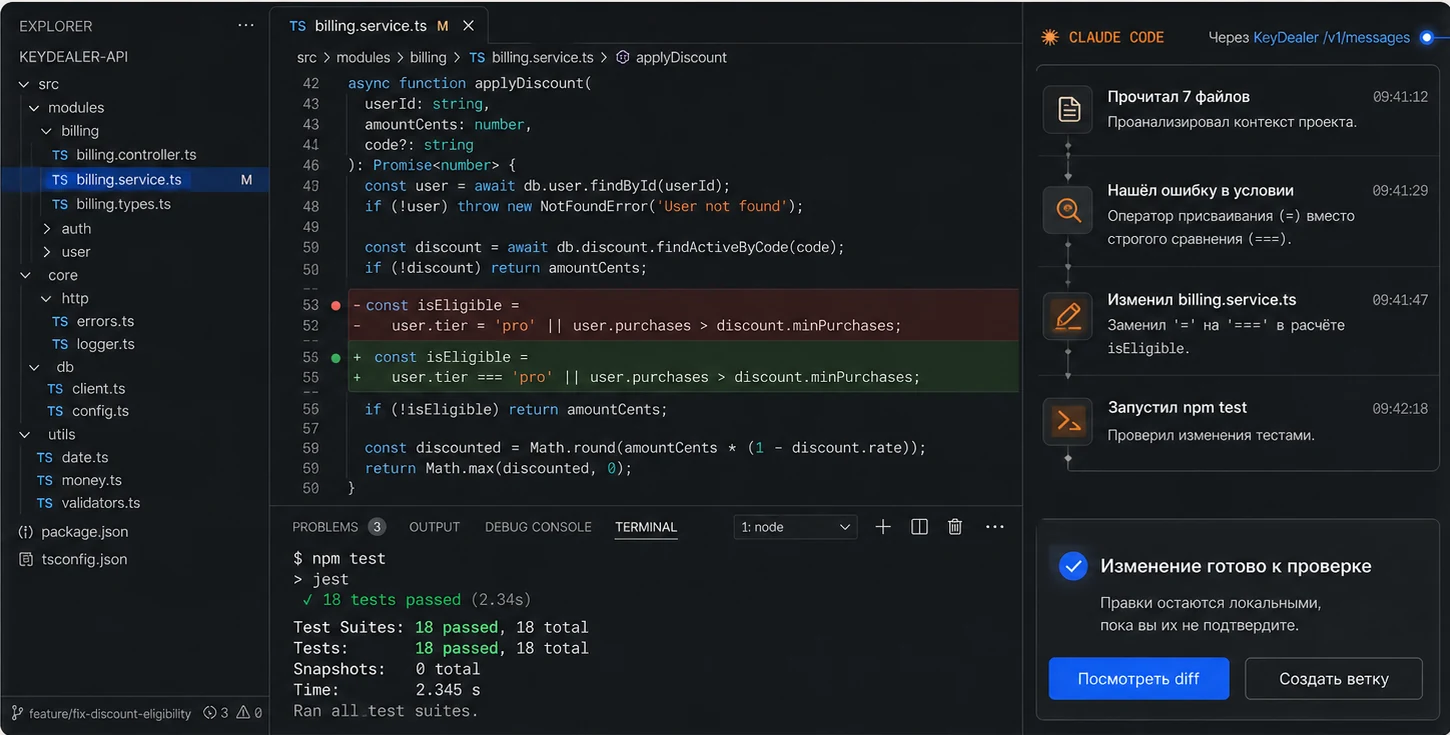This screenshot has height=735, width=1450.
Task: Click the 'Создать ветку' button
Action: point(1334,679)
